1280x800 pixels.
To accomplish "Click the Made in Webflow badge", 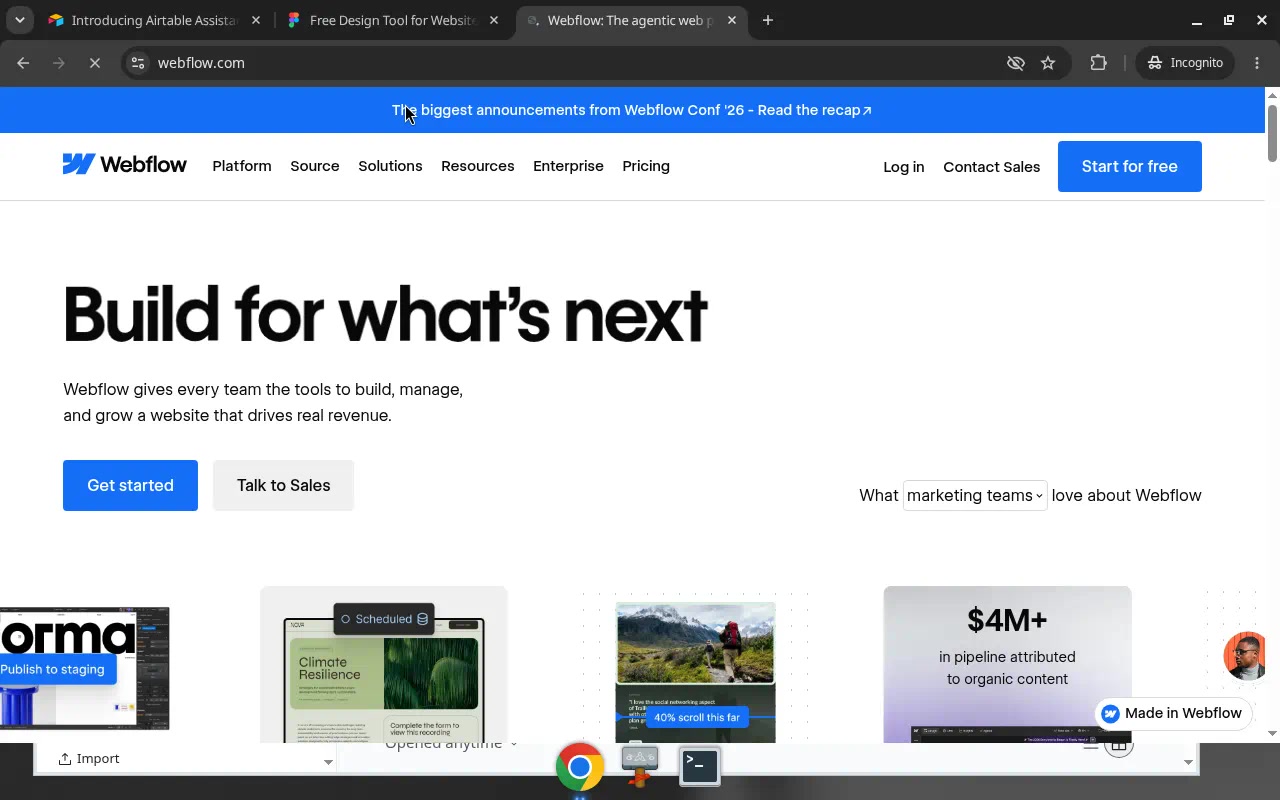I will click(1172, 713).
